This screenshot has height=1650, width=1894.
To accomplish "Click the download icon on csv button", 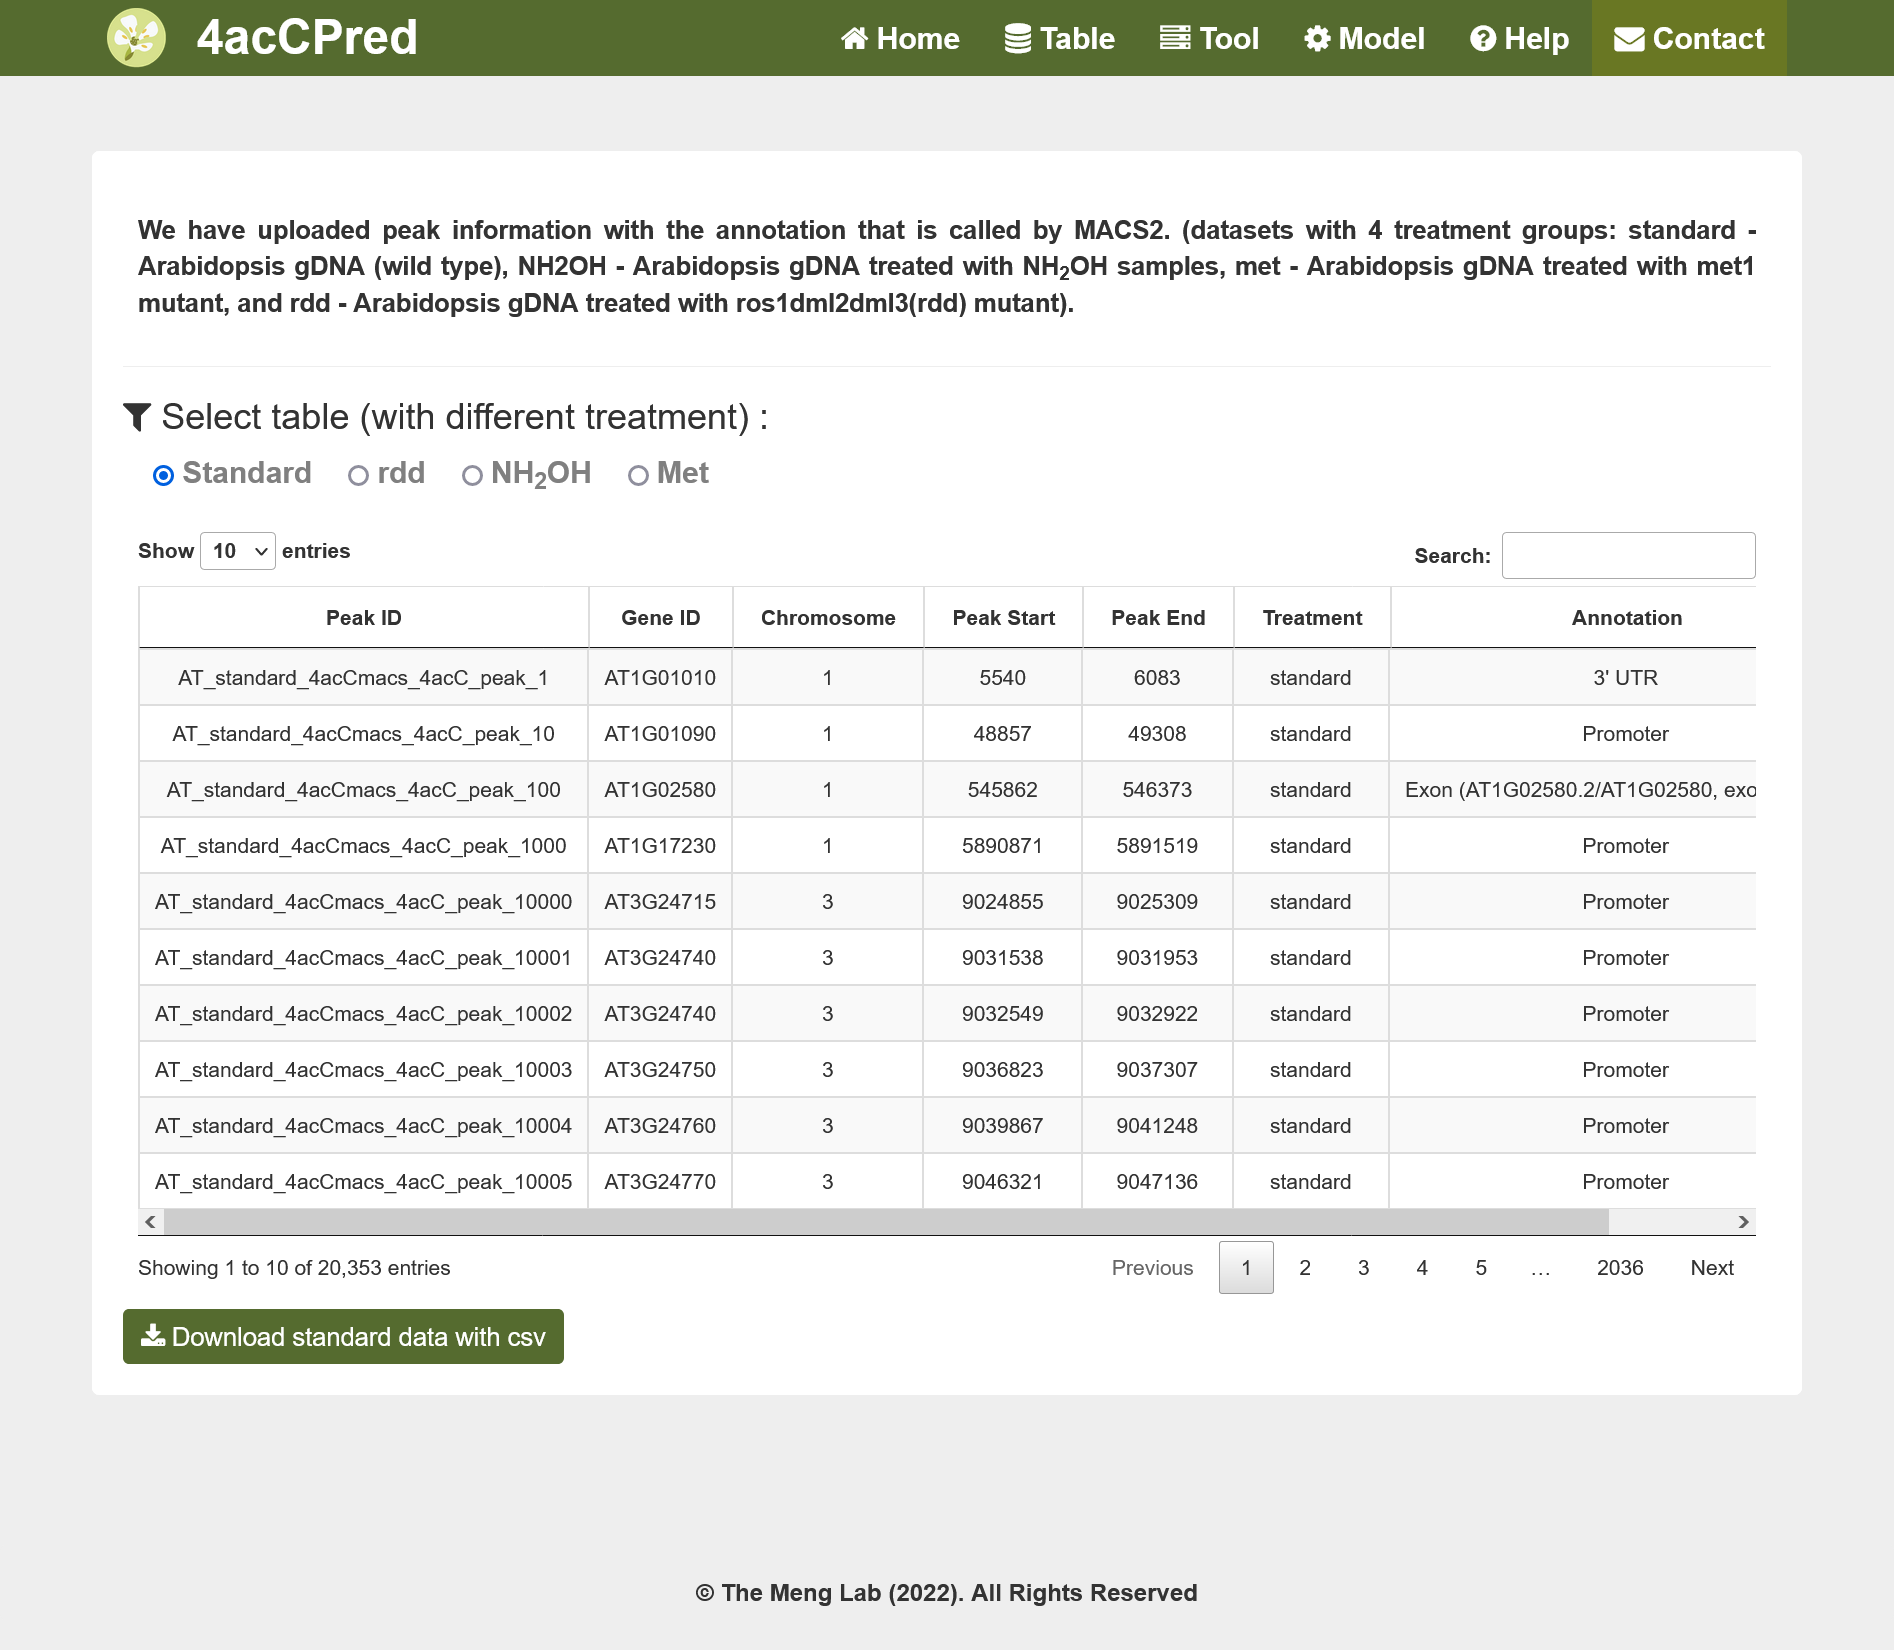I will (153, 1336).
